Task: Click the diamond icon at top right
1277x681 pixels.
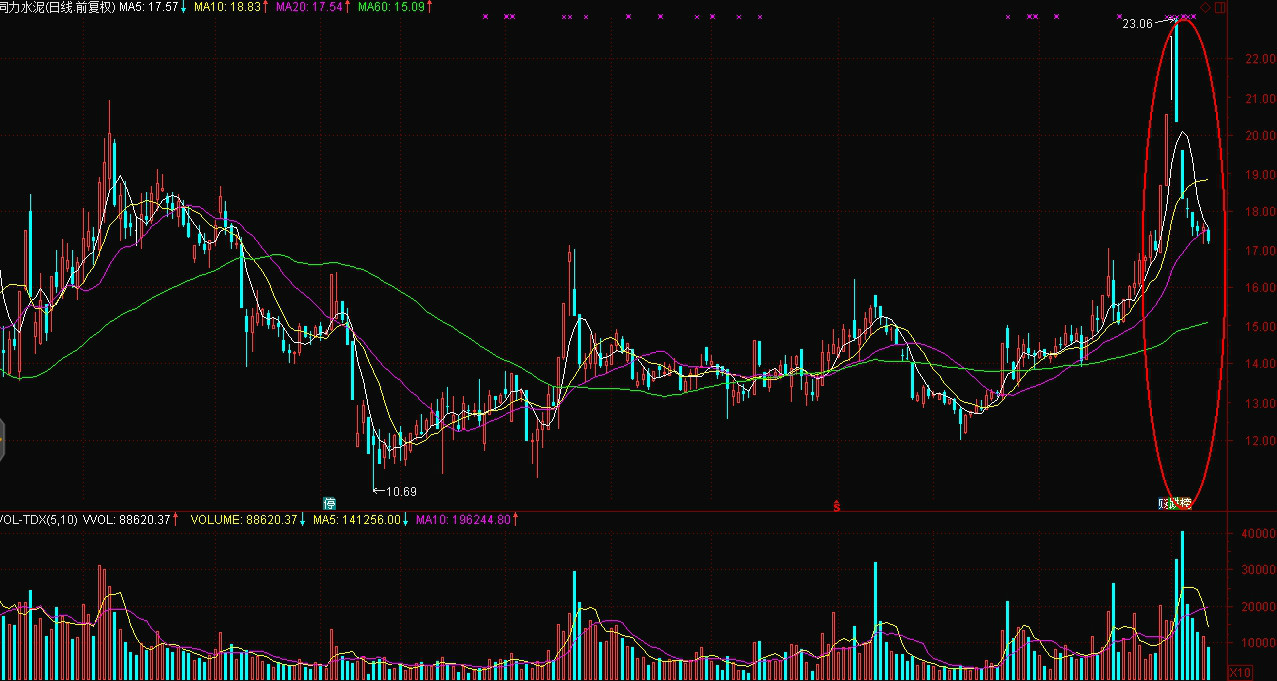Action: point(1205,7)
